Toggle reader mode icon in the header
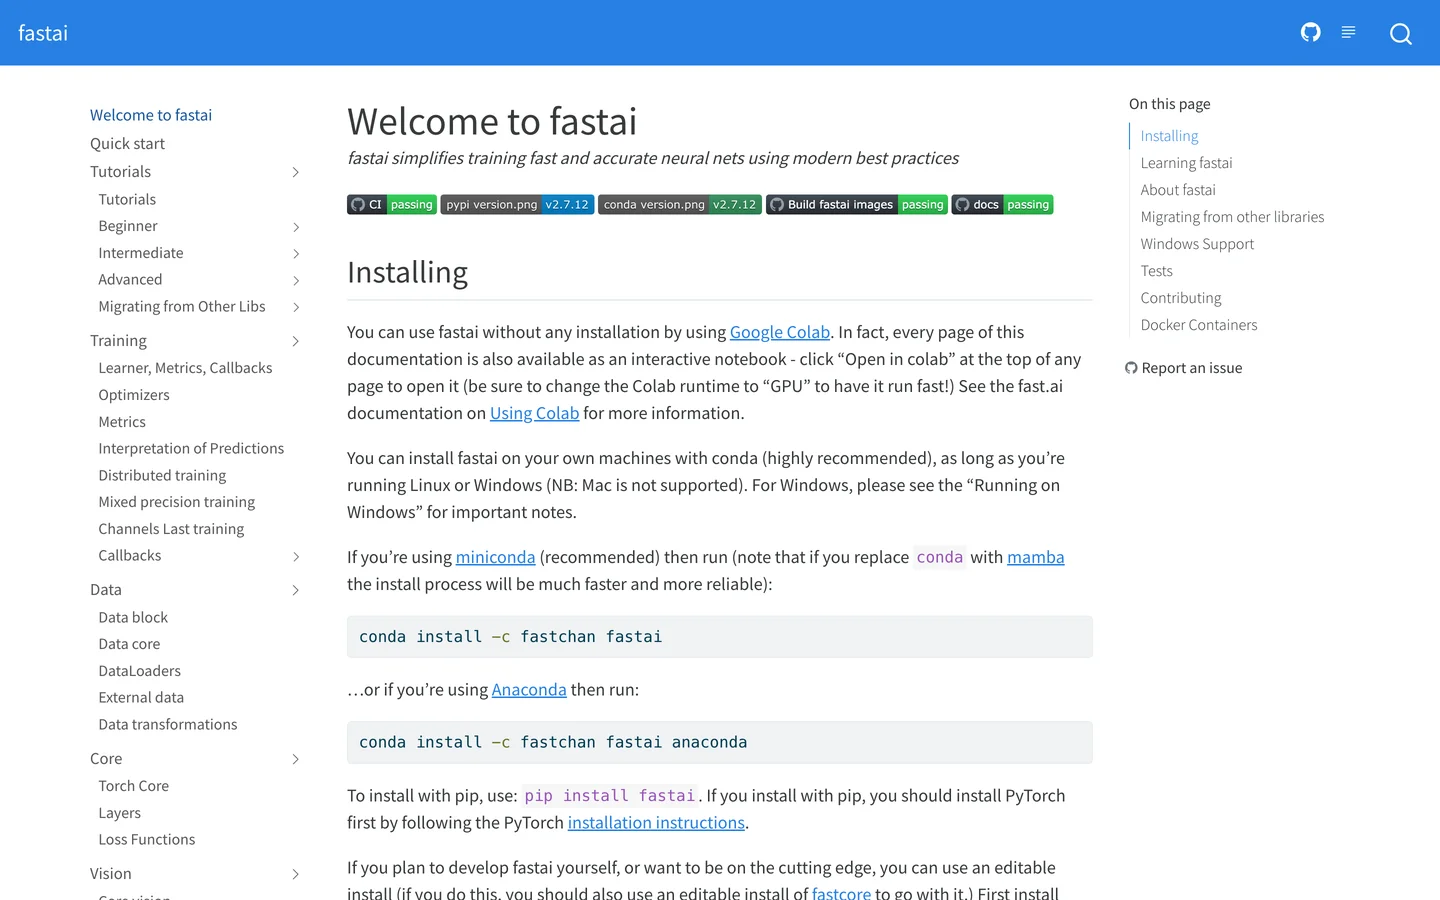The height and width of the screenshot is (900, 1440). coord(1348,33)
